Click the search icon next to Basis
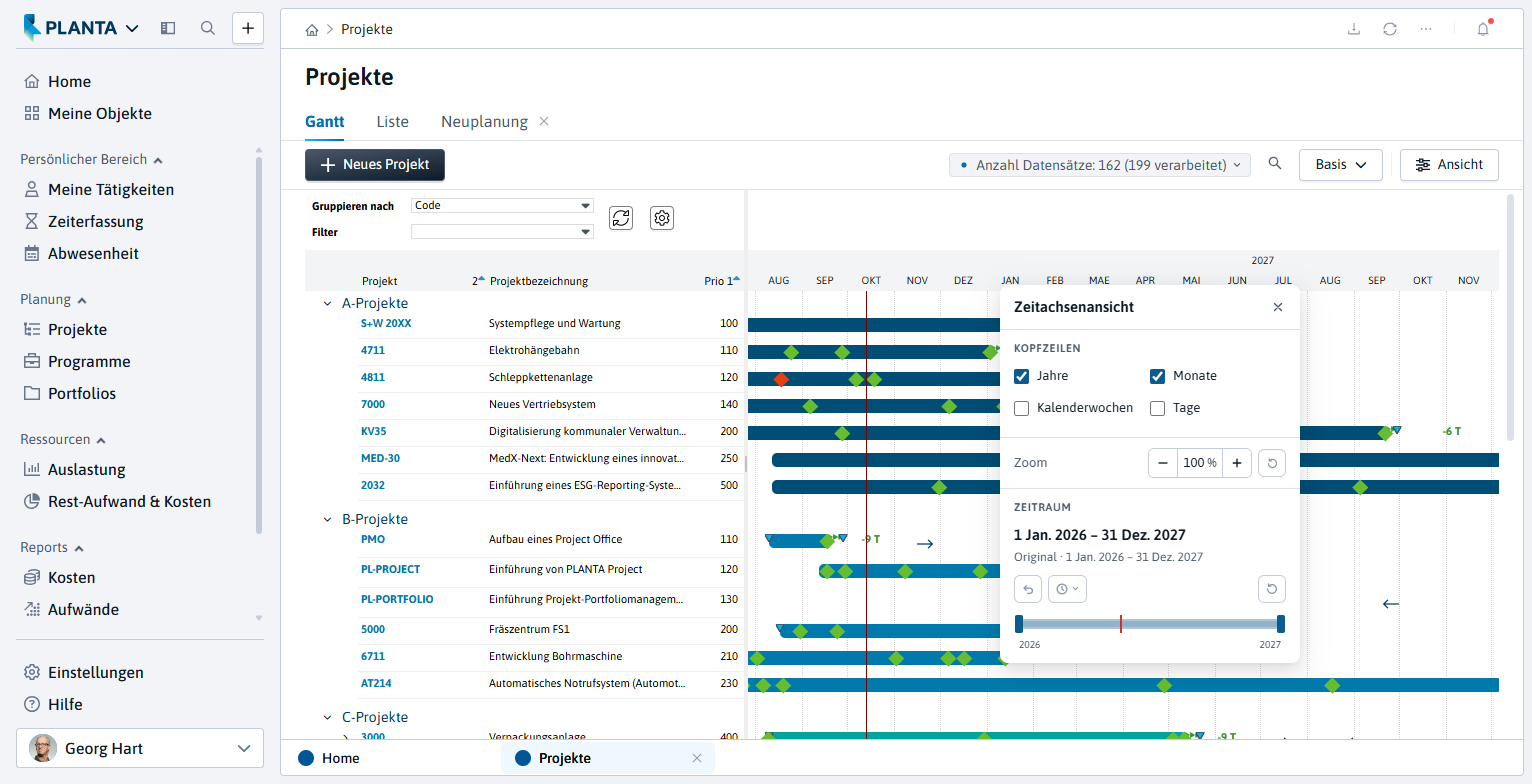 coord(1275,164)
